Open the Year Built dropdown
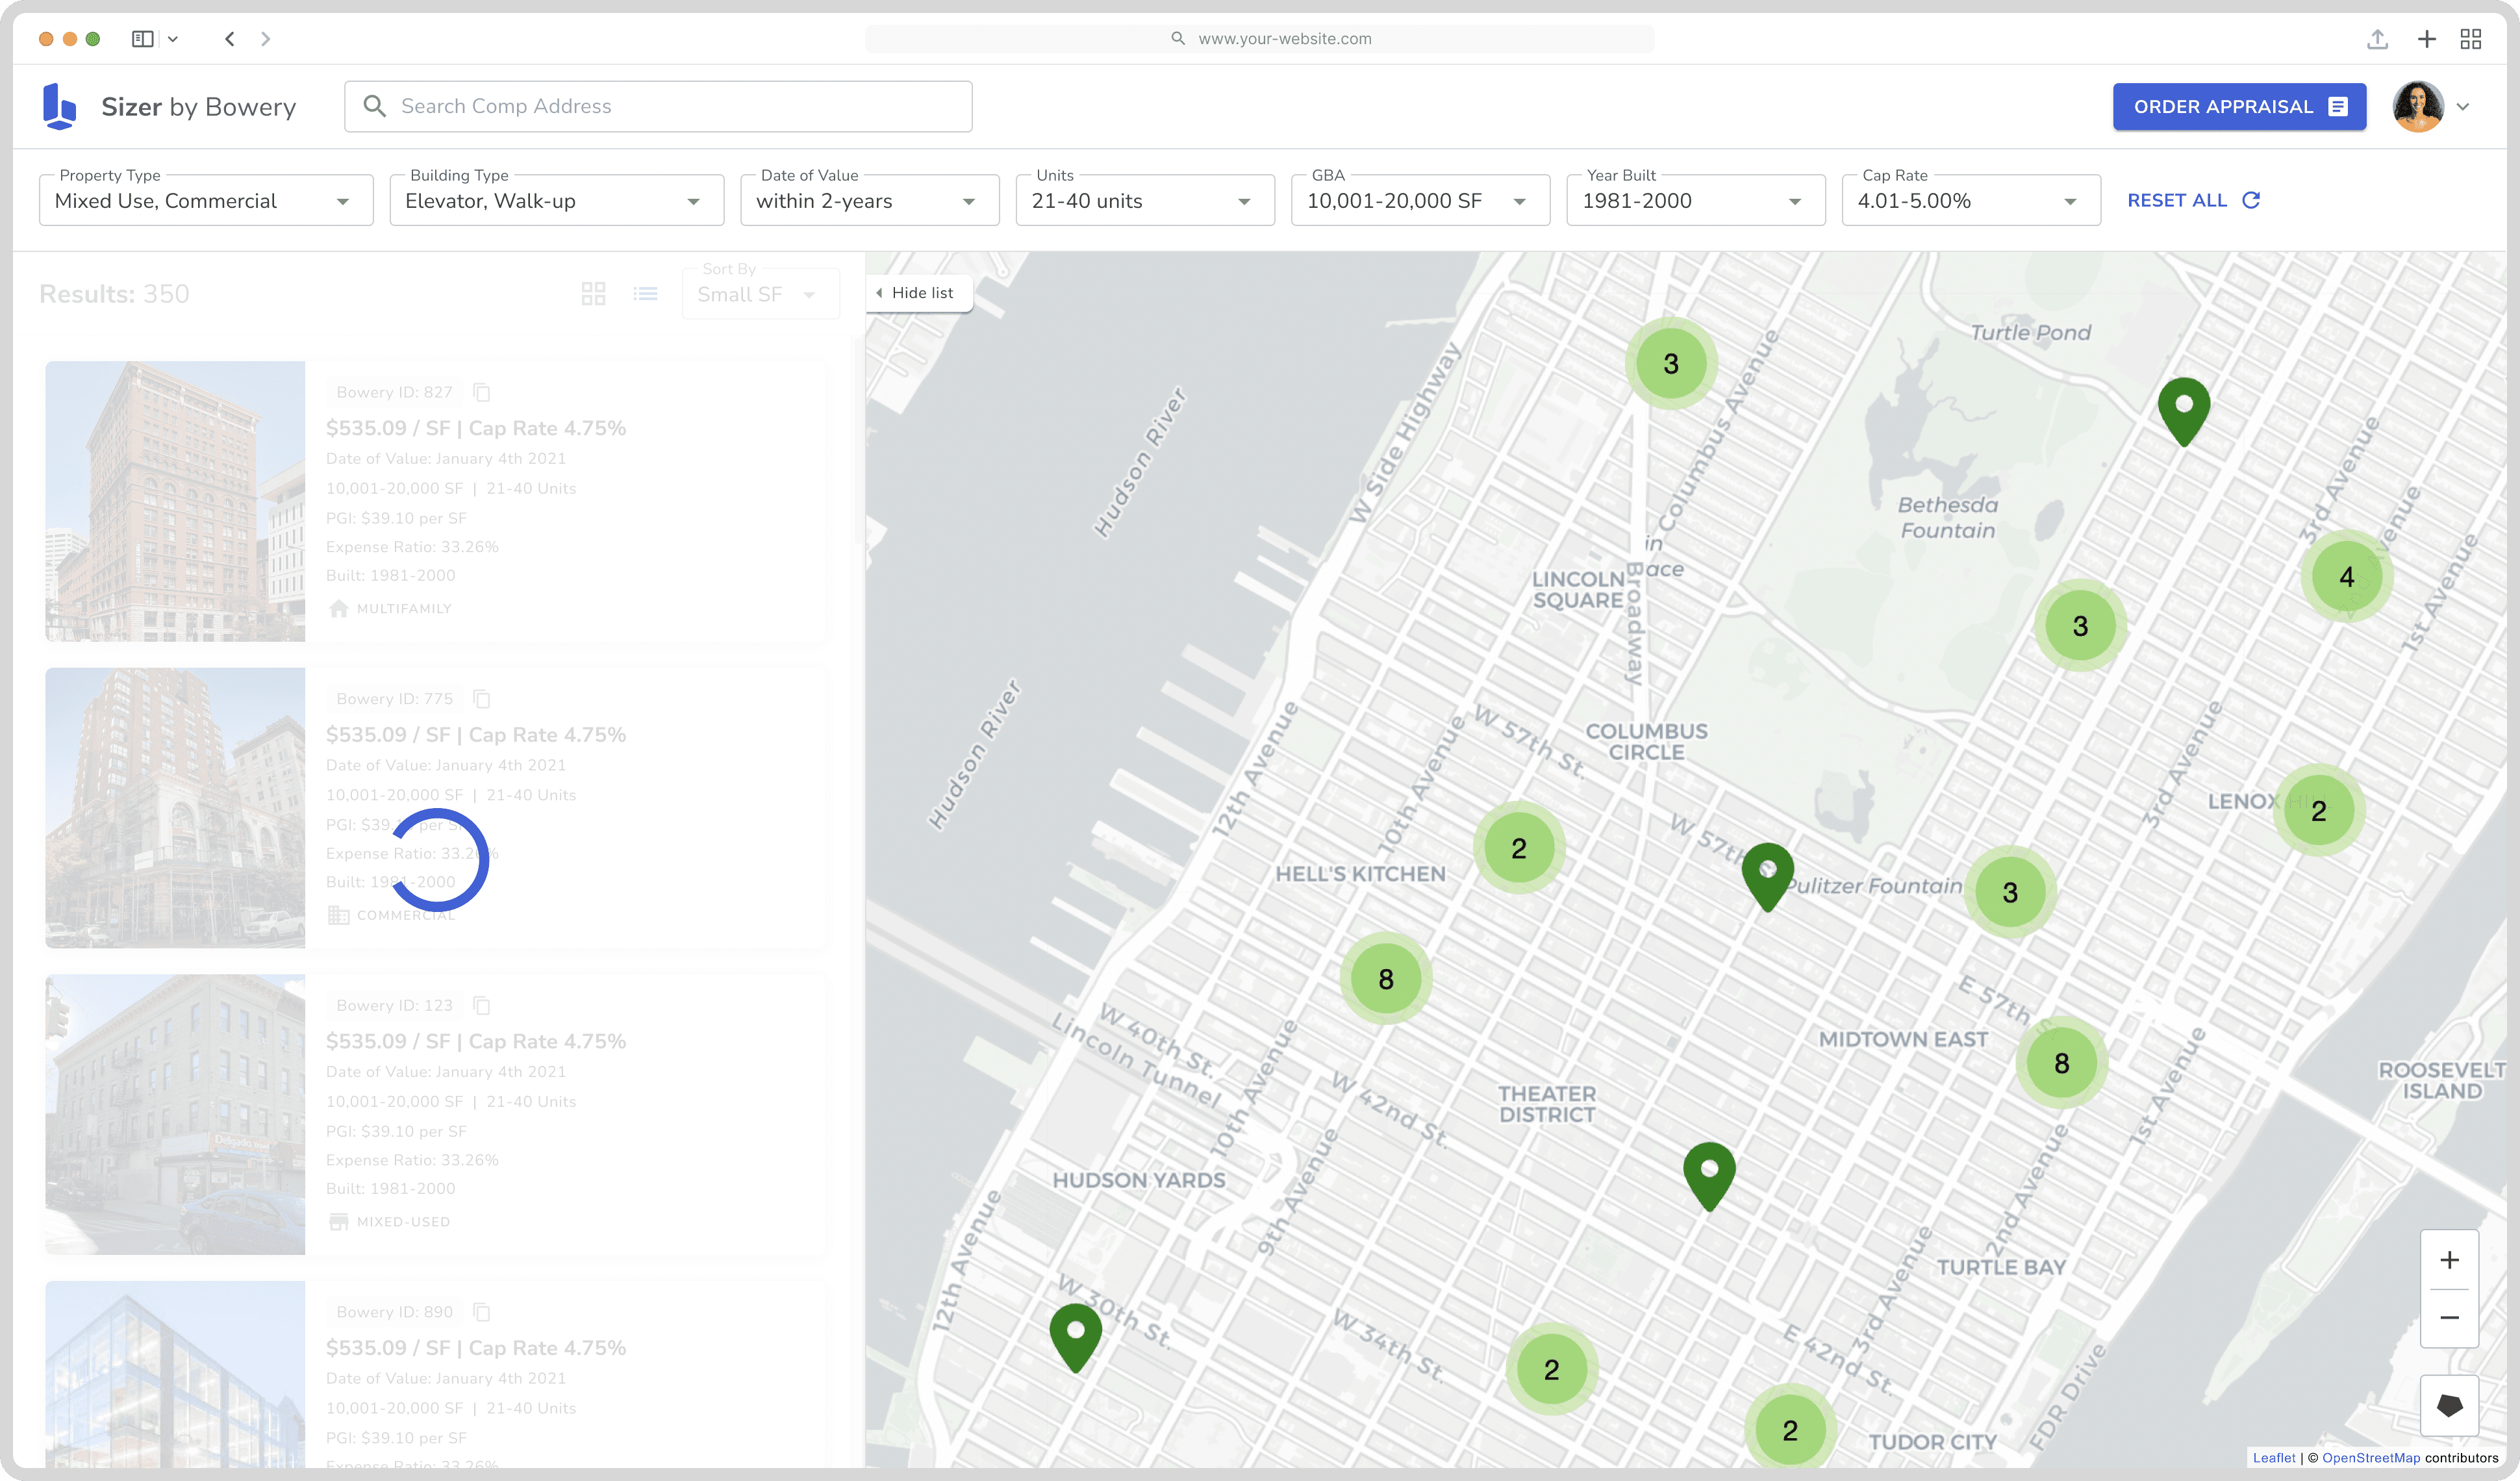 [1696, 200]
